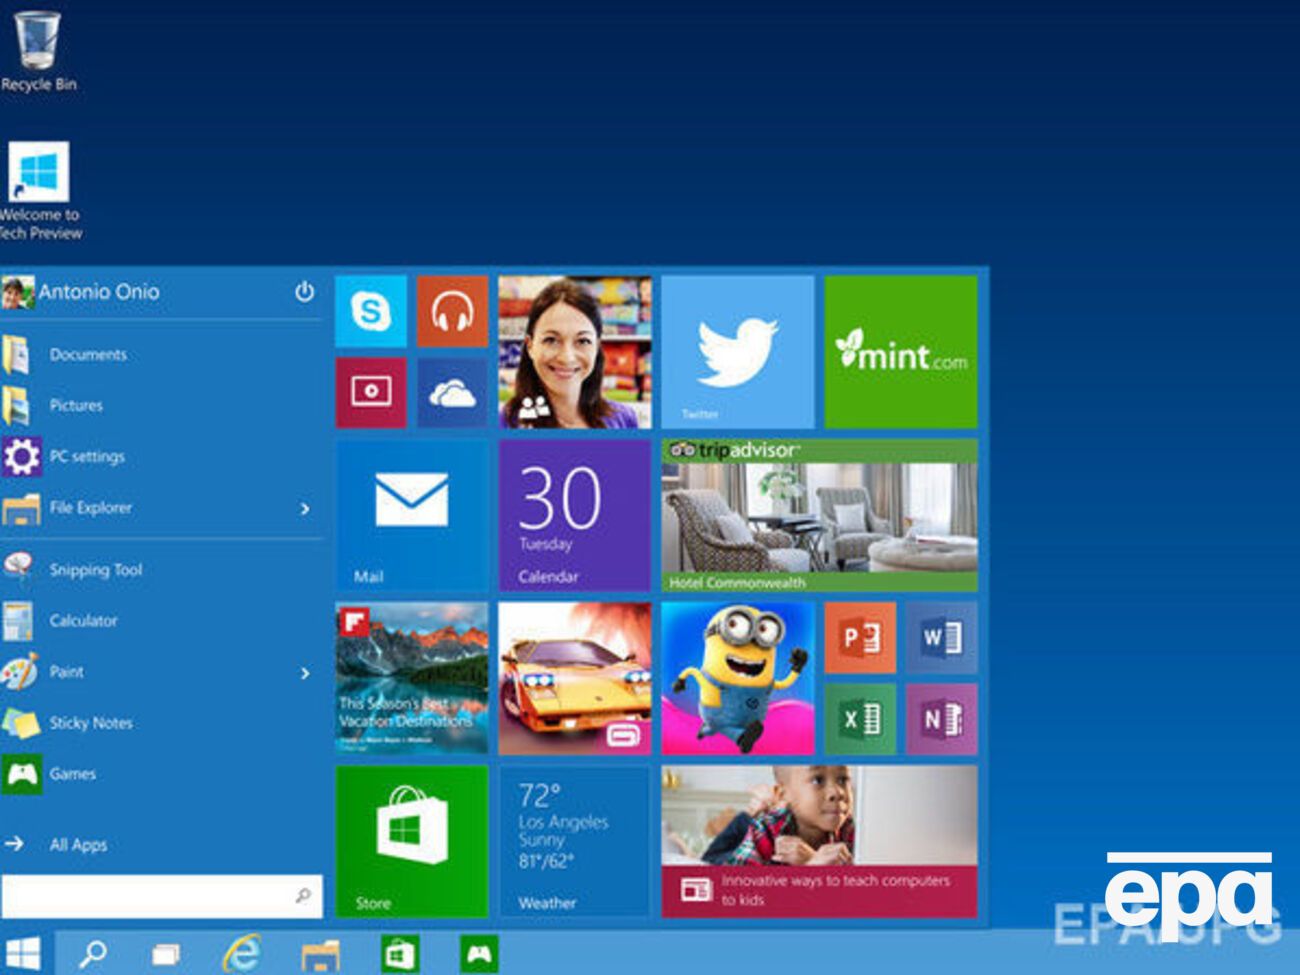Select the Recycle Bin desktop icon
1300x975 pixels.
pyautogui.click(x=38, y=52)
